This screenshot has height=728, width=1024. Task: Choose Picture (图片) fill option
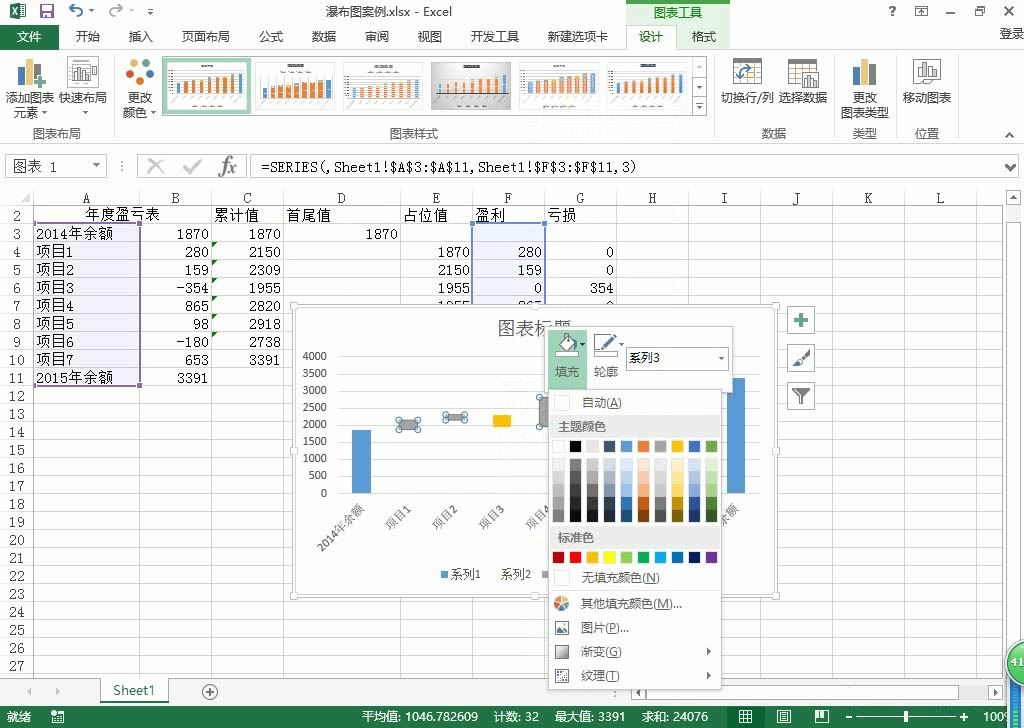pyautogui.click(x=634, y=628)
